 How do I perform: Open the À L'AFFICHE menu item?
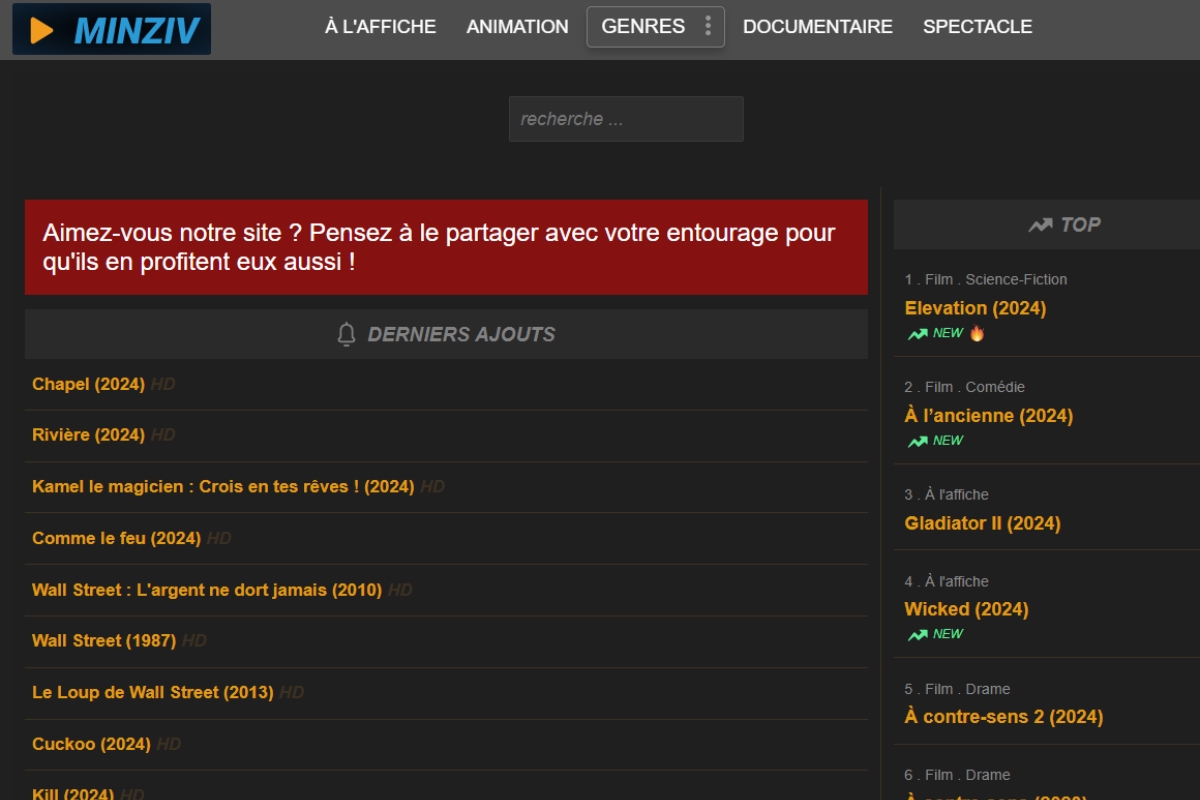(378, 26)
